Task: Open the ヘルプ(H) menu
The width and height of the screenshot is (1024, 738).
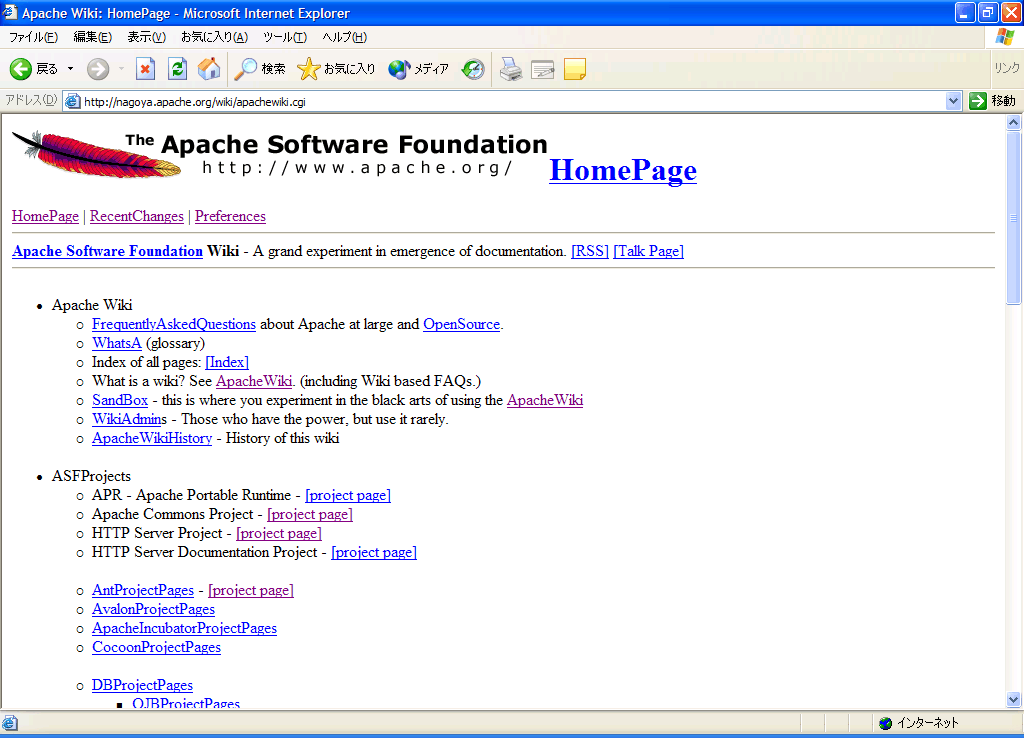Action: click(345, 37)
